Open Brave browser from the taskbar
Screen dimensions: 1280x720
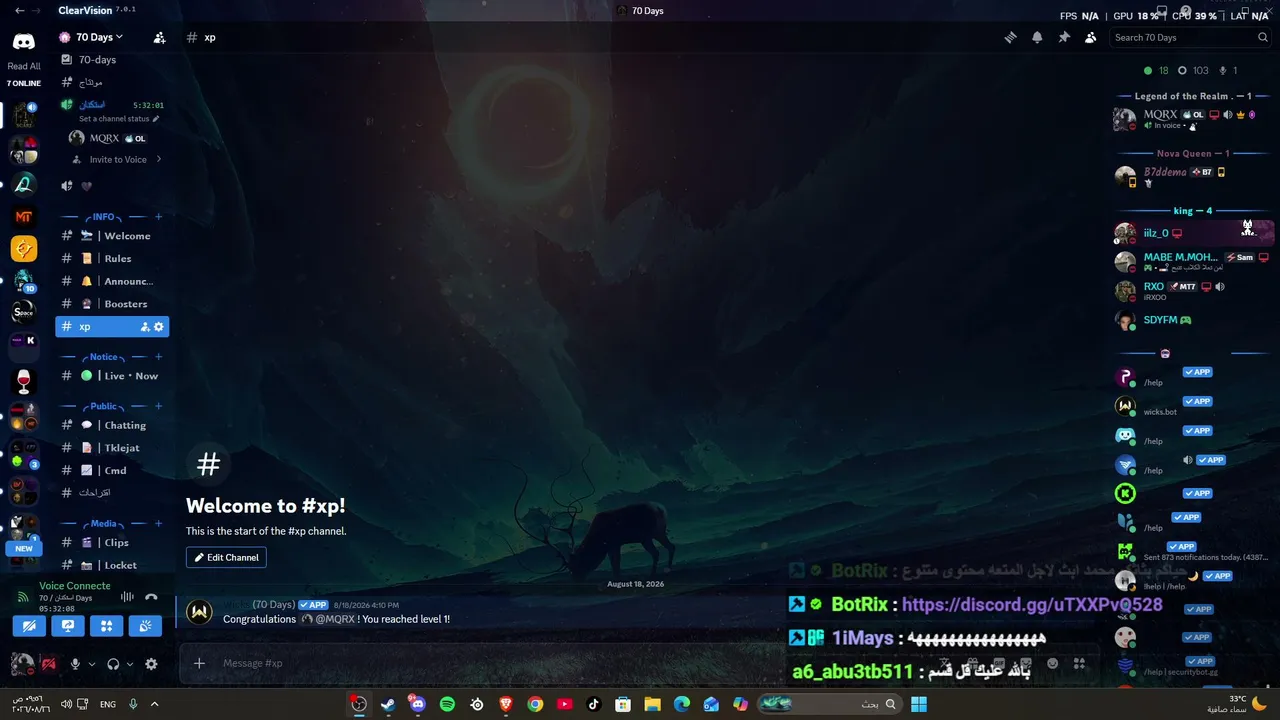tap(506, 704)
